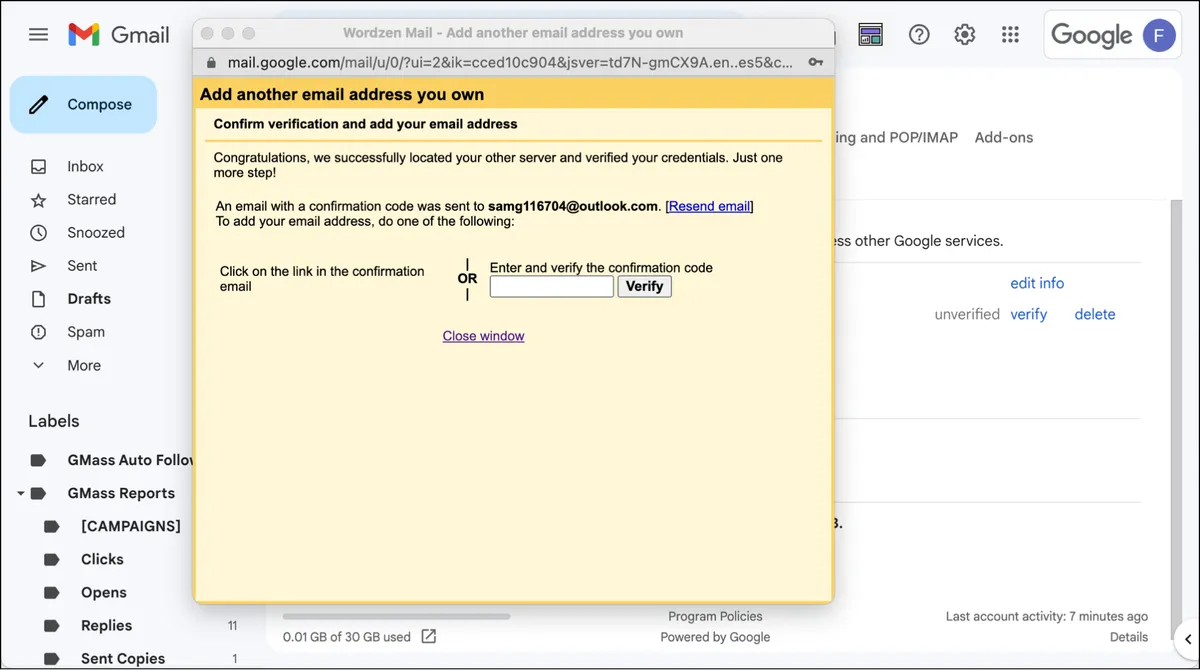
Task: Open the Replies label
Action: [x=106, y=626]
